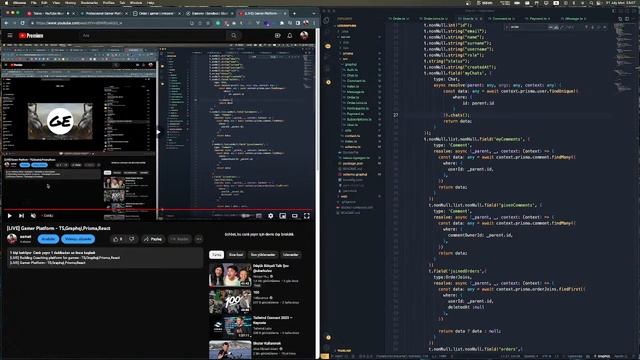Go to the next find match in VS Code

coord(593,27)
